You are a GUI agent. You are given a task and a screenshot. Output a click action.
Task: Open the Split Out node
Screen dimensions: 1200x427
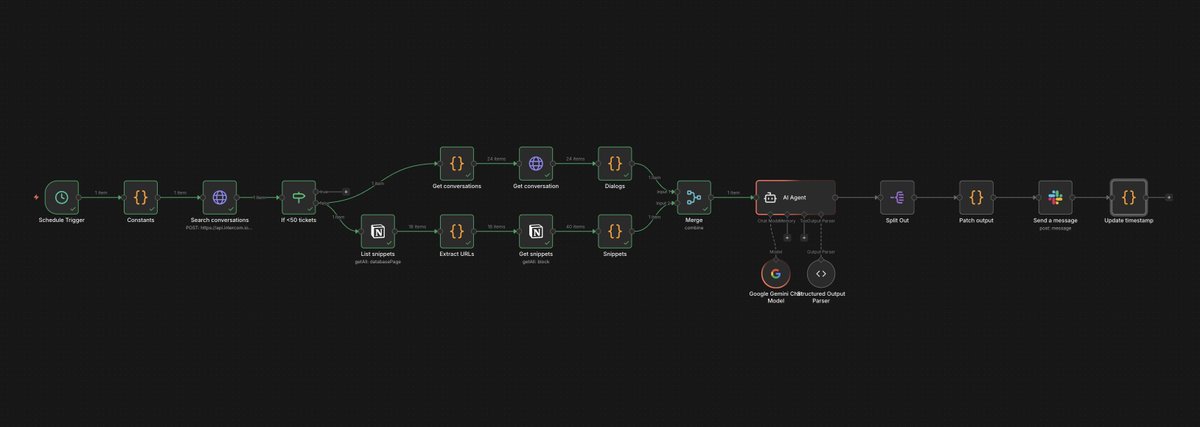897,197
